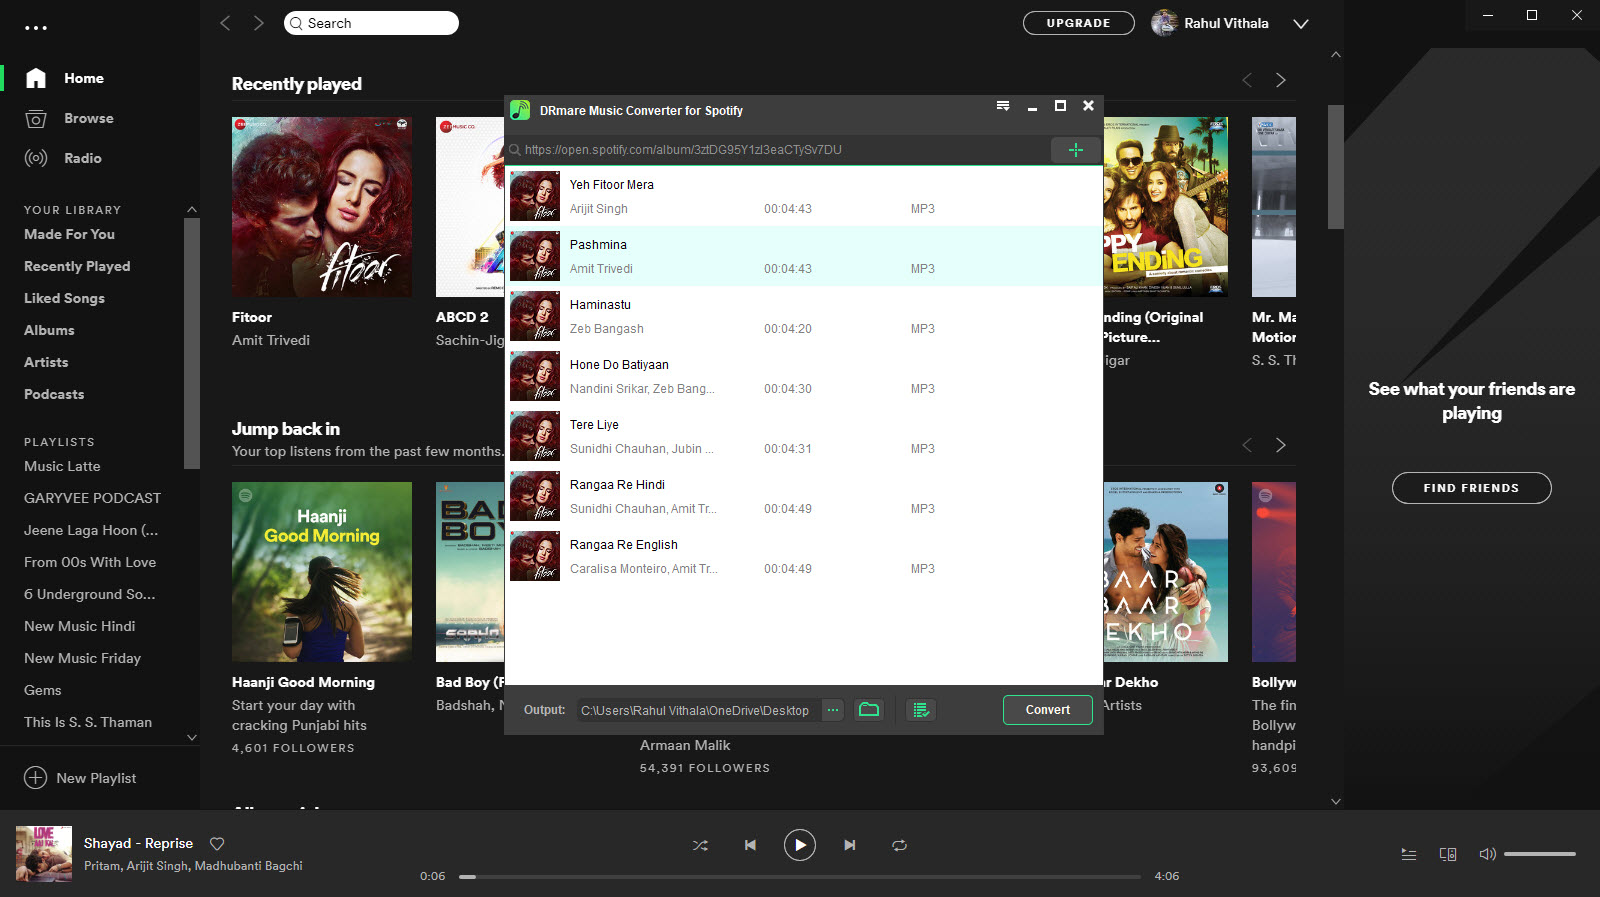This screenshot has width=1600, height=897.
Task: Click the add URL plus button in DRmare
Action: [1076, 150]
